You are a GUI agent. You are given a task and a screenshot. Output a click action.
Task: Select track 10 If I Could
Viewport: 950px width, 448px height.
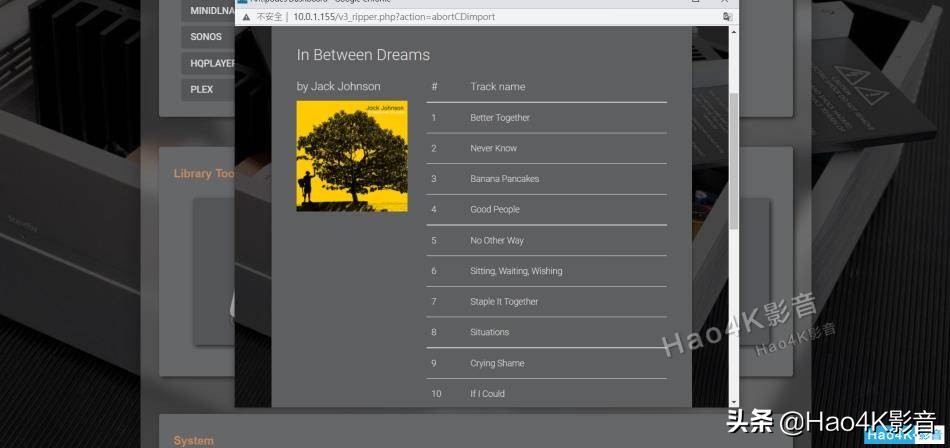coord(546,393)
